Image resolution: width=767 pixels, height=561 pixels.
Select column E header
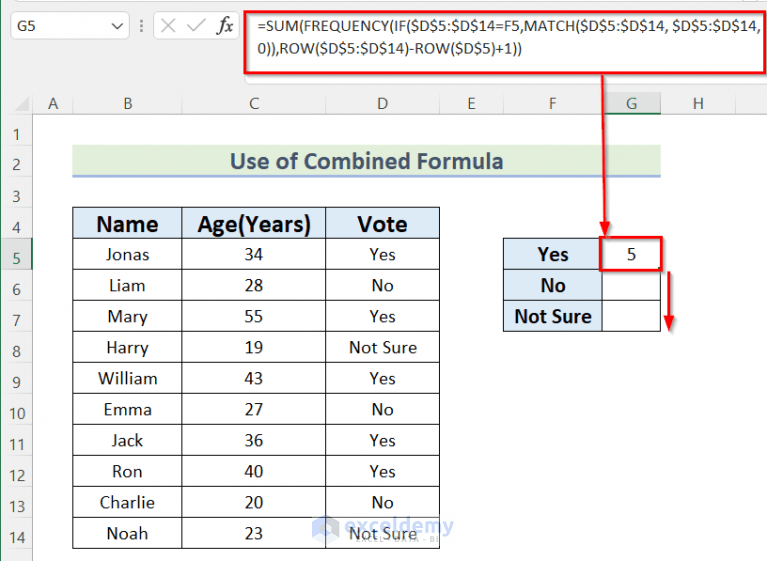pos(471,104)
